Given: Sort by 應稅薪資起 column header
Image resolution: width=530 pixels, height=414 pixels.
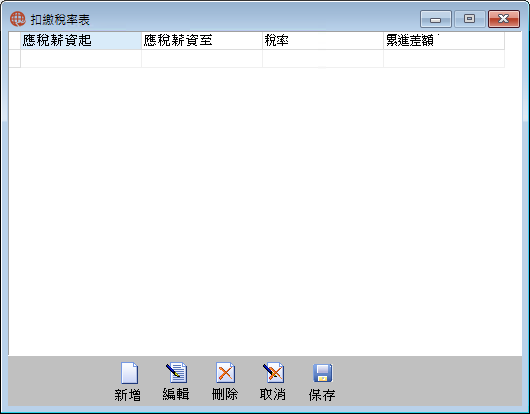Looking at the screenshot, I should [81, 41].
